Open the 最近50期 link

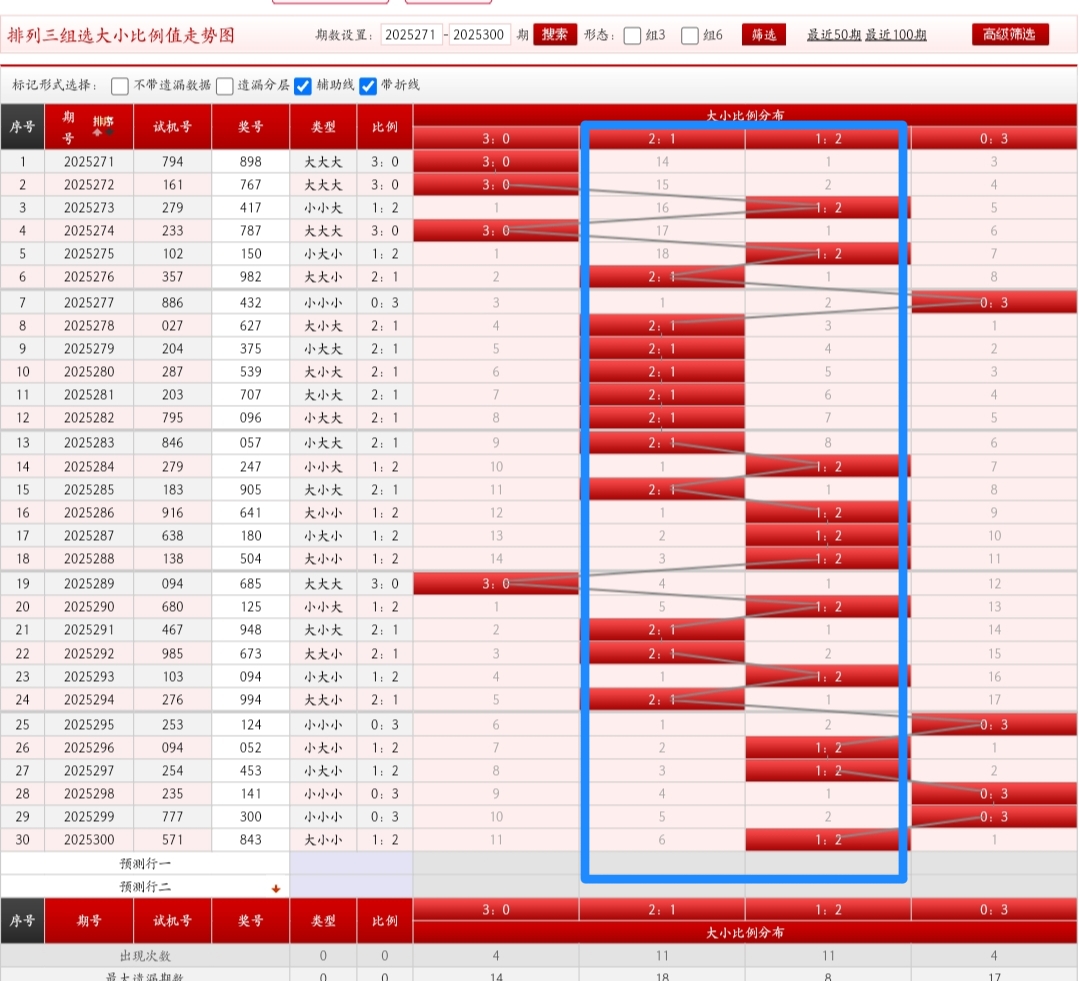(834, 34)
